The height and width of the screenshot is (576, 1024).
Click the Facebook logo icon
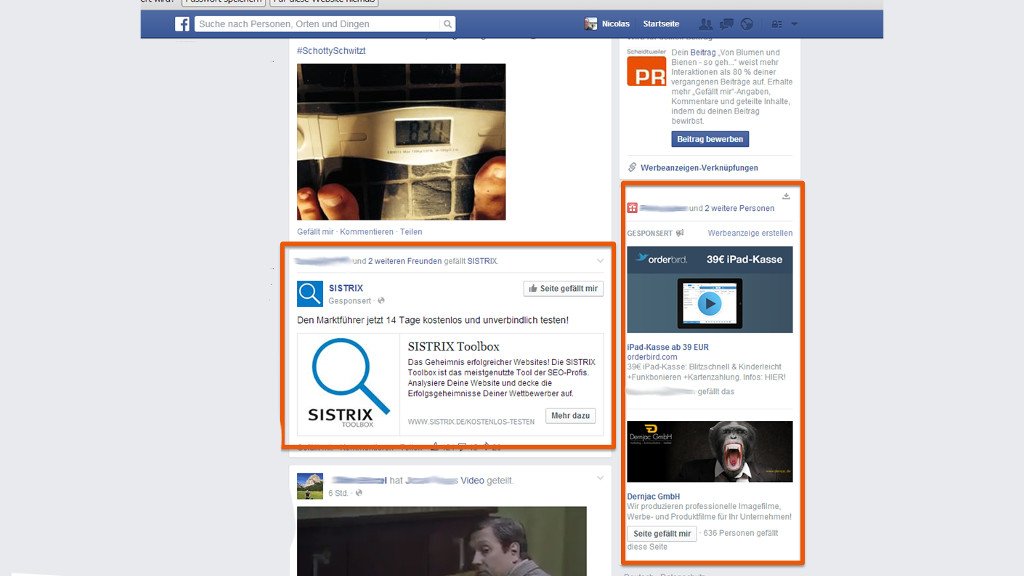[x=182, y=24]
